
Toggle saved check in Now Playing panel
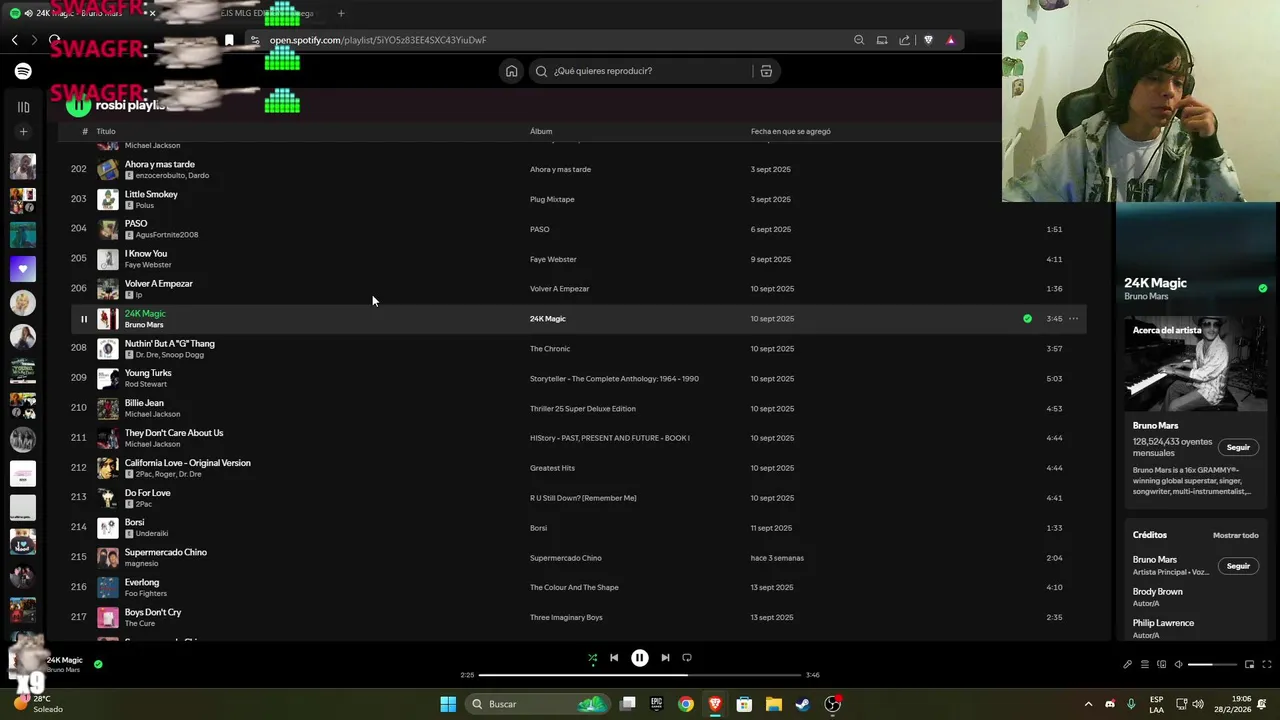pos(1263,288)
